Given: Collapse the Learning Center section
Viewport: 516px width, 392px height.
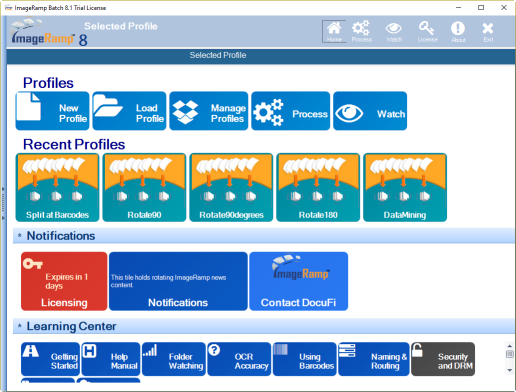Looking at the screenshot, I should tap(20, 326).
